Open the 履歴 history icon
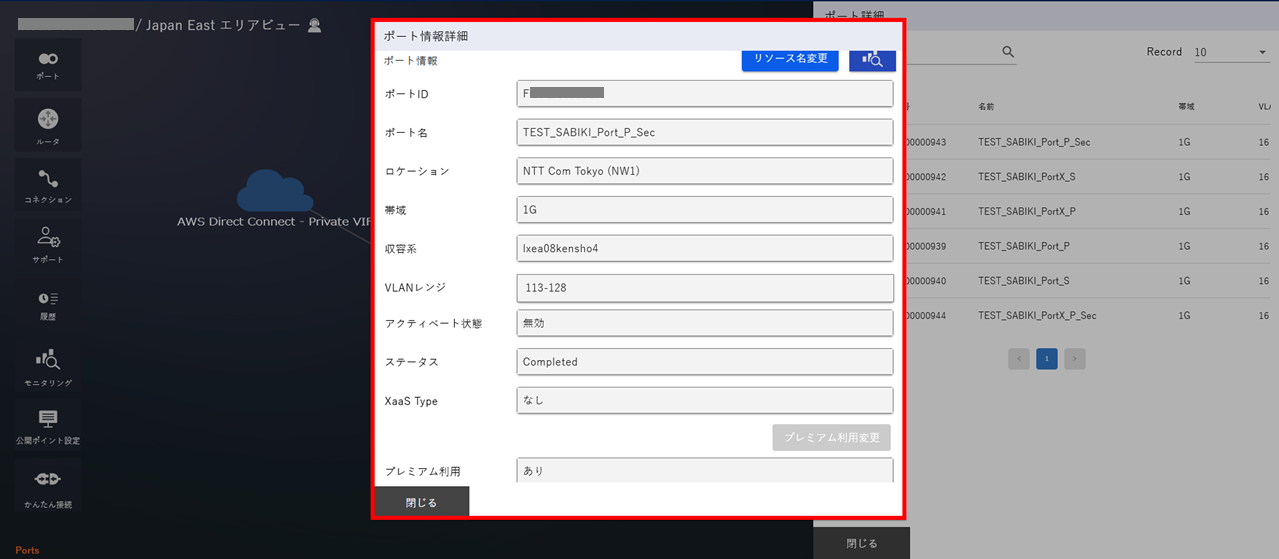Screen dimensions: 1279x559 (48, 304)
